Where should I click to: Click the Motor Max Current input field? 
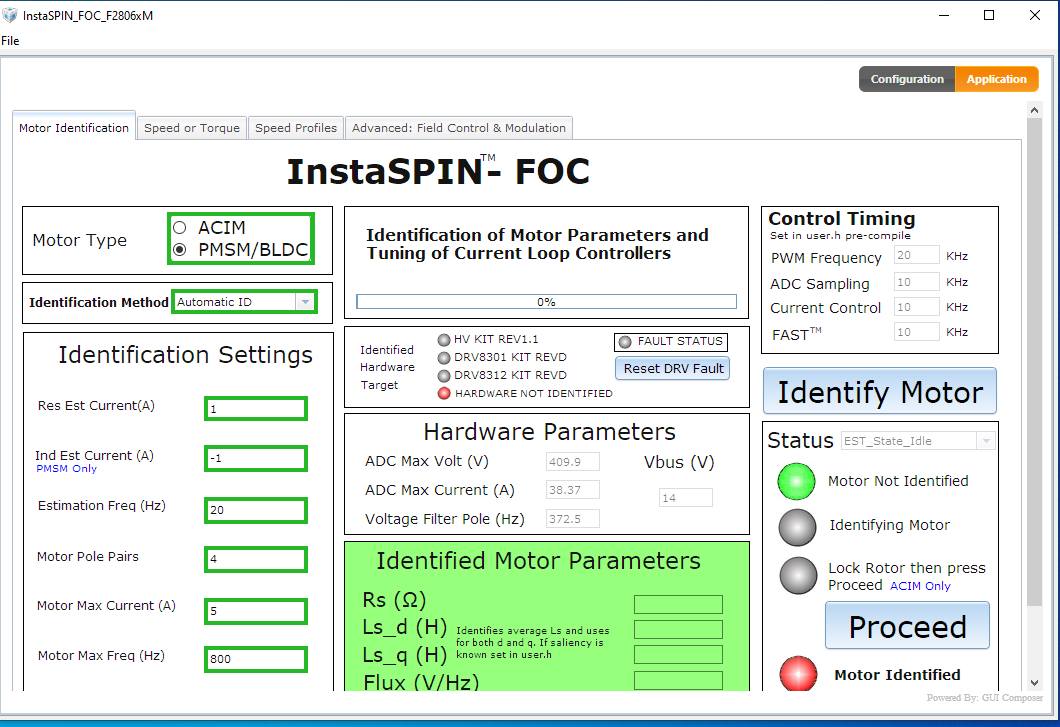point(256,611)
